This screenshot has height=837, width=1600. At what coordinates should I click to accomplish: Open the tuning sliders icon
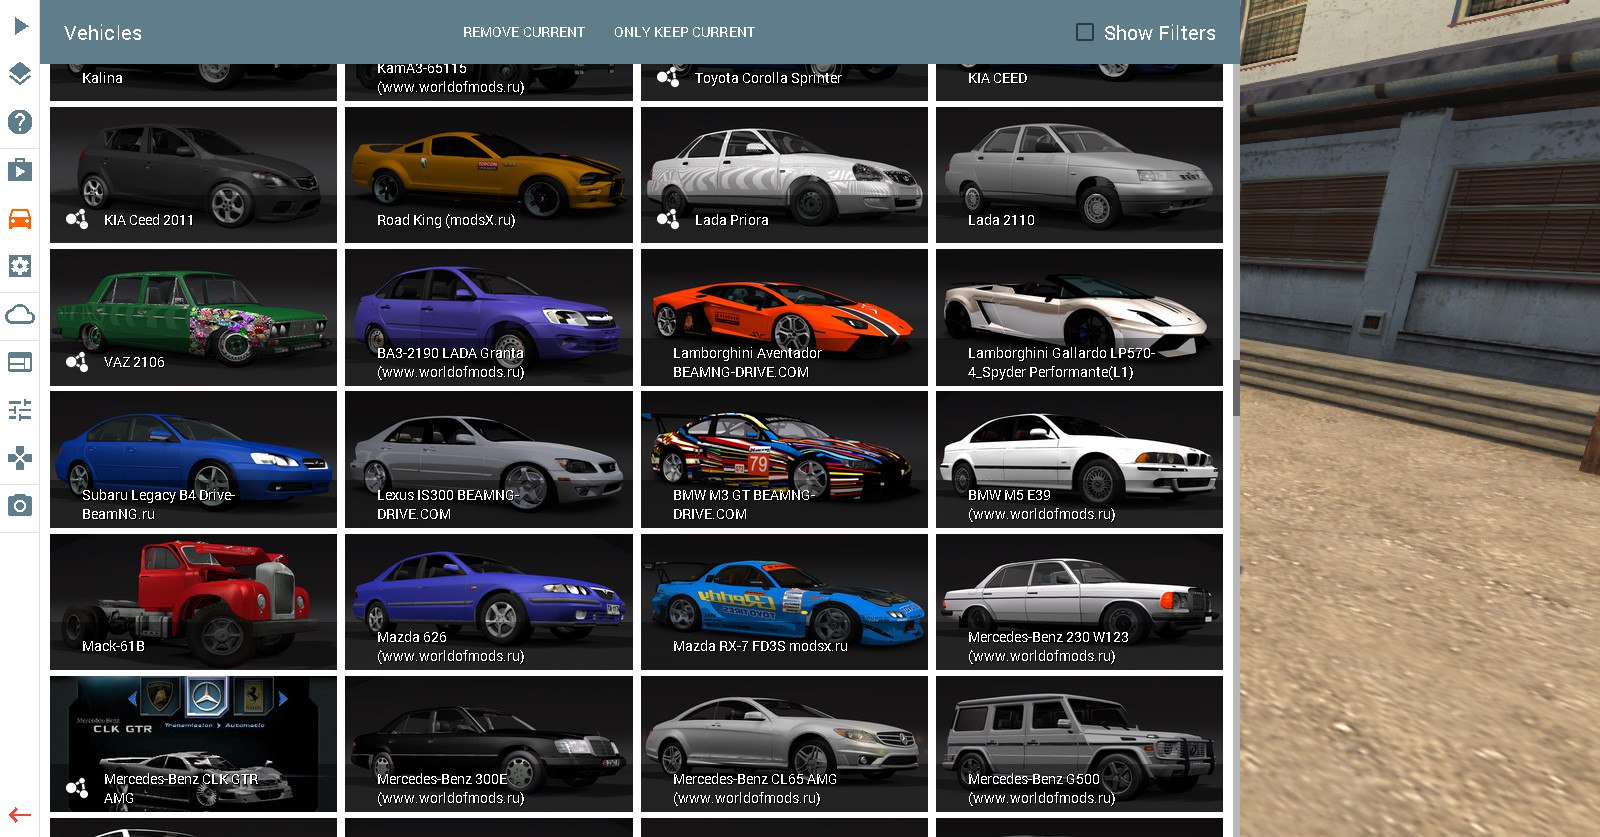tap(20, 410)
